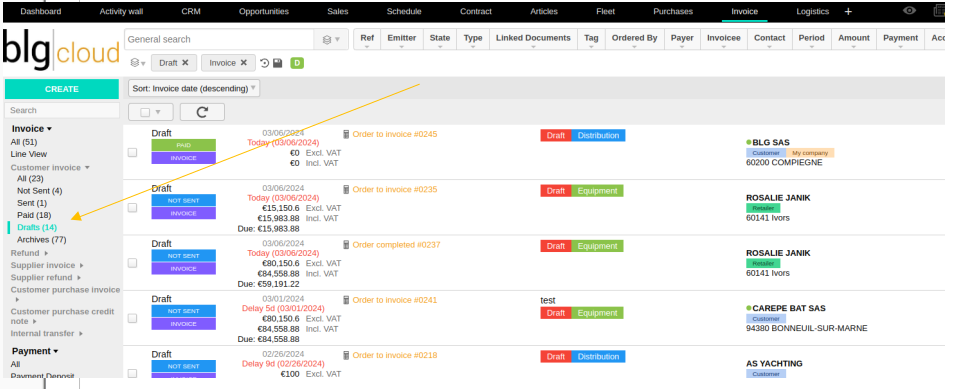Click the eye icon in top bar
The width and height of the screenshot is (953, 389).
click(909, 11)
